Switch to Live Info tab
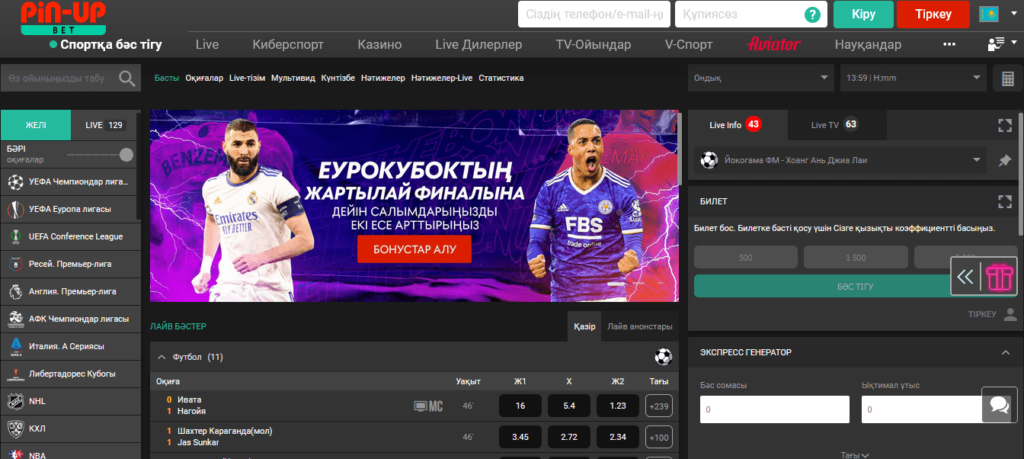Image resolution: width=1024 pixels, height=459 pixels. pyautogui.click(x=738, y=125)
